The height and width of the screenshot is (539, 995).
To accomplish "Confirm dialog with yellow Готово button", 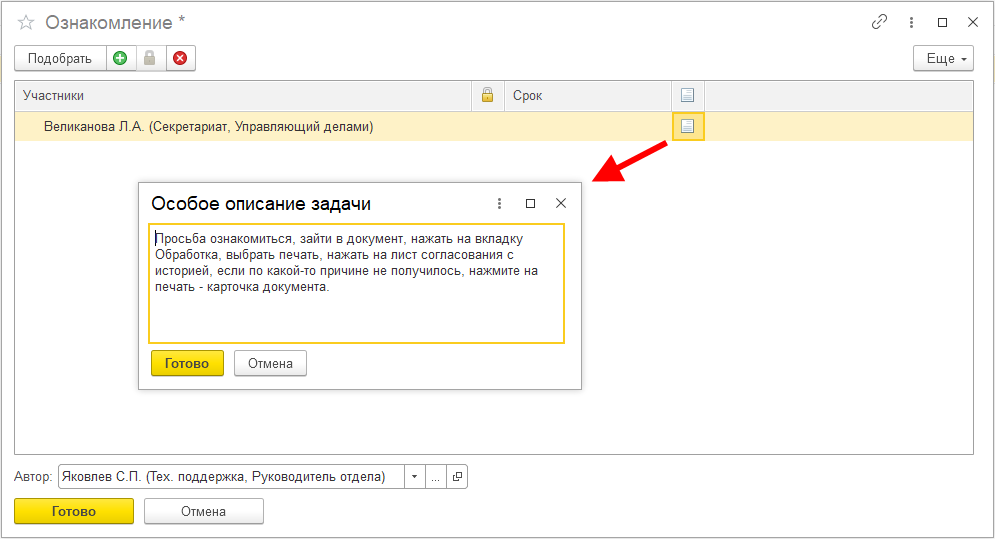I will [x=187, y=363].
